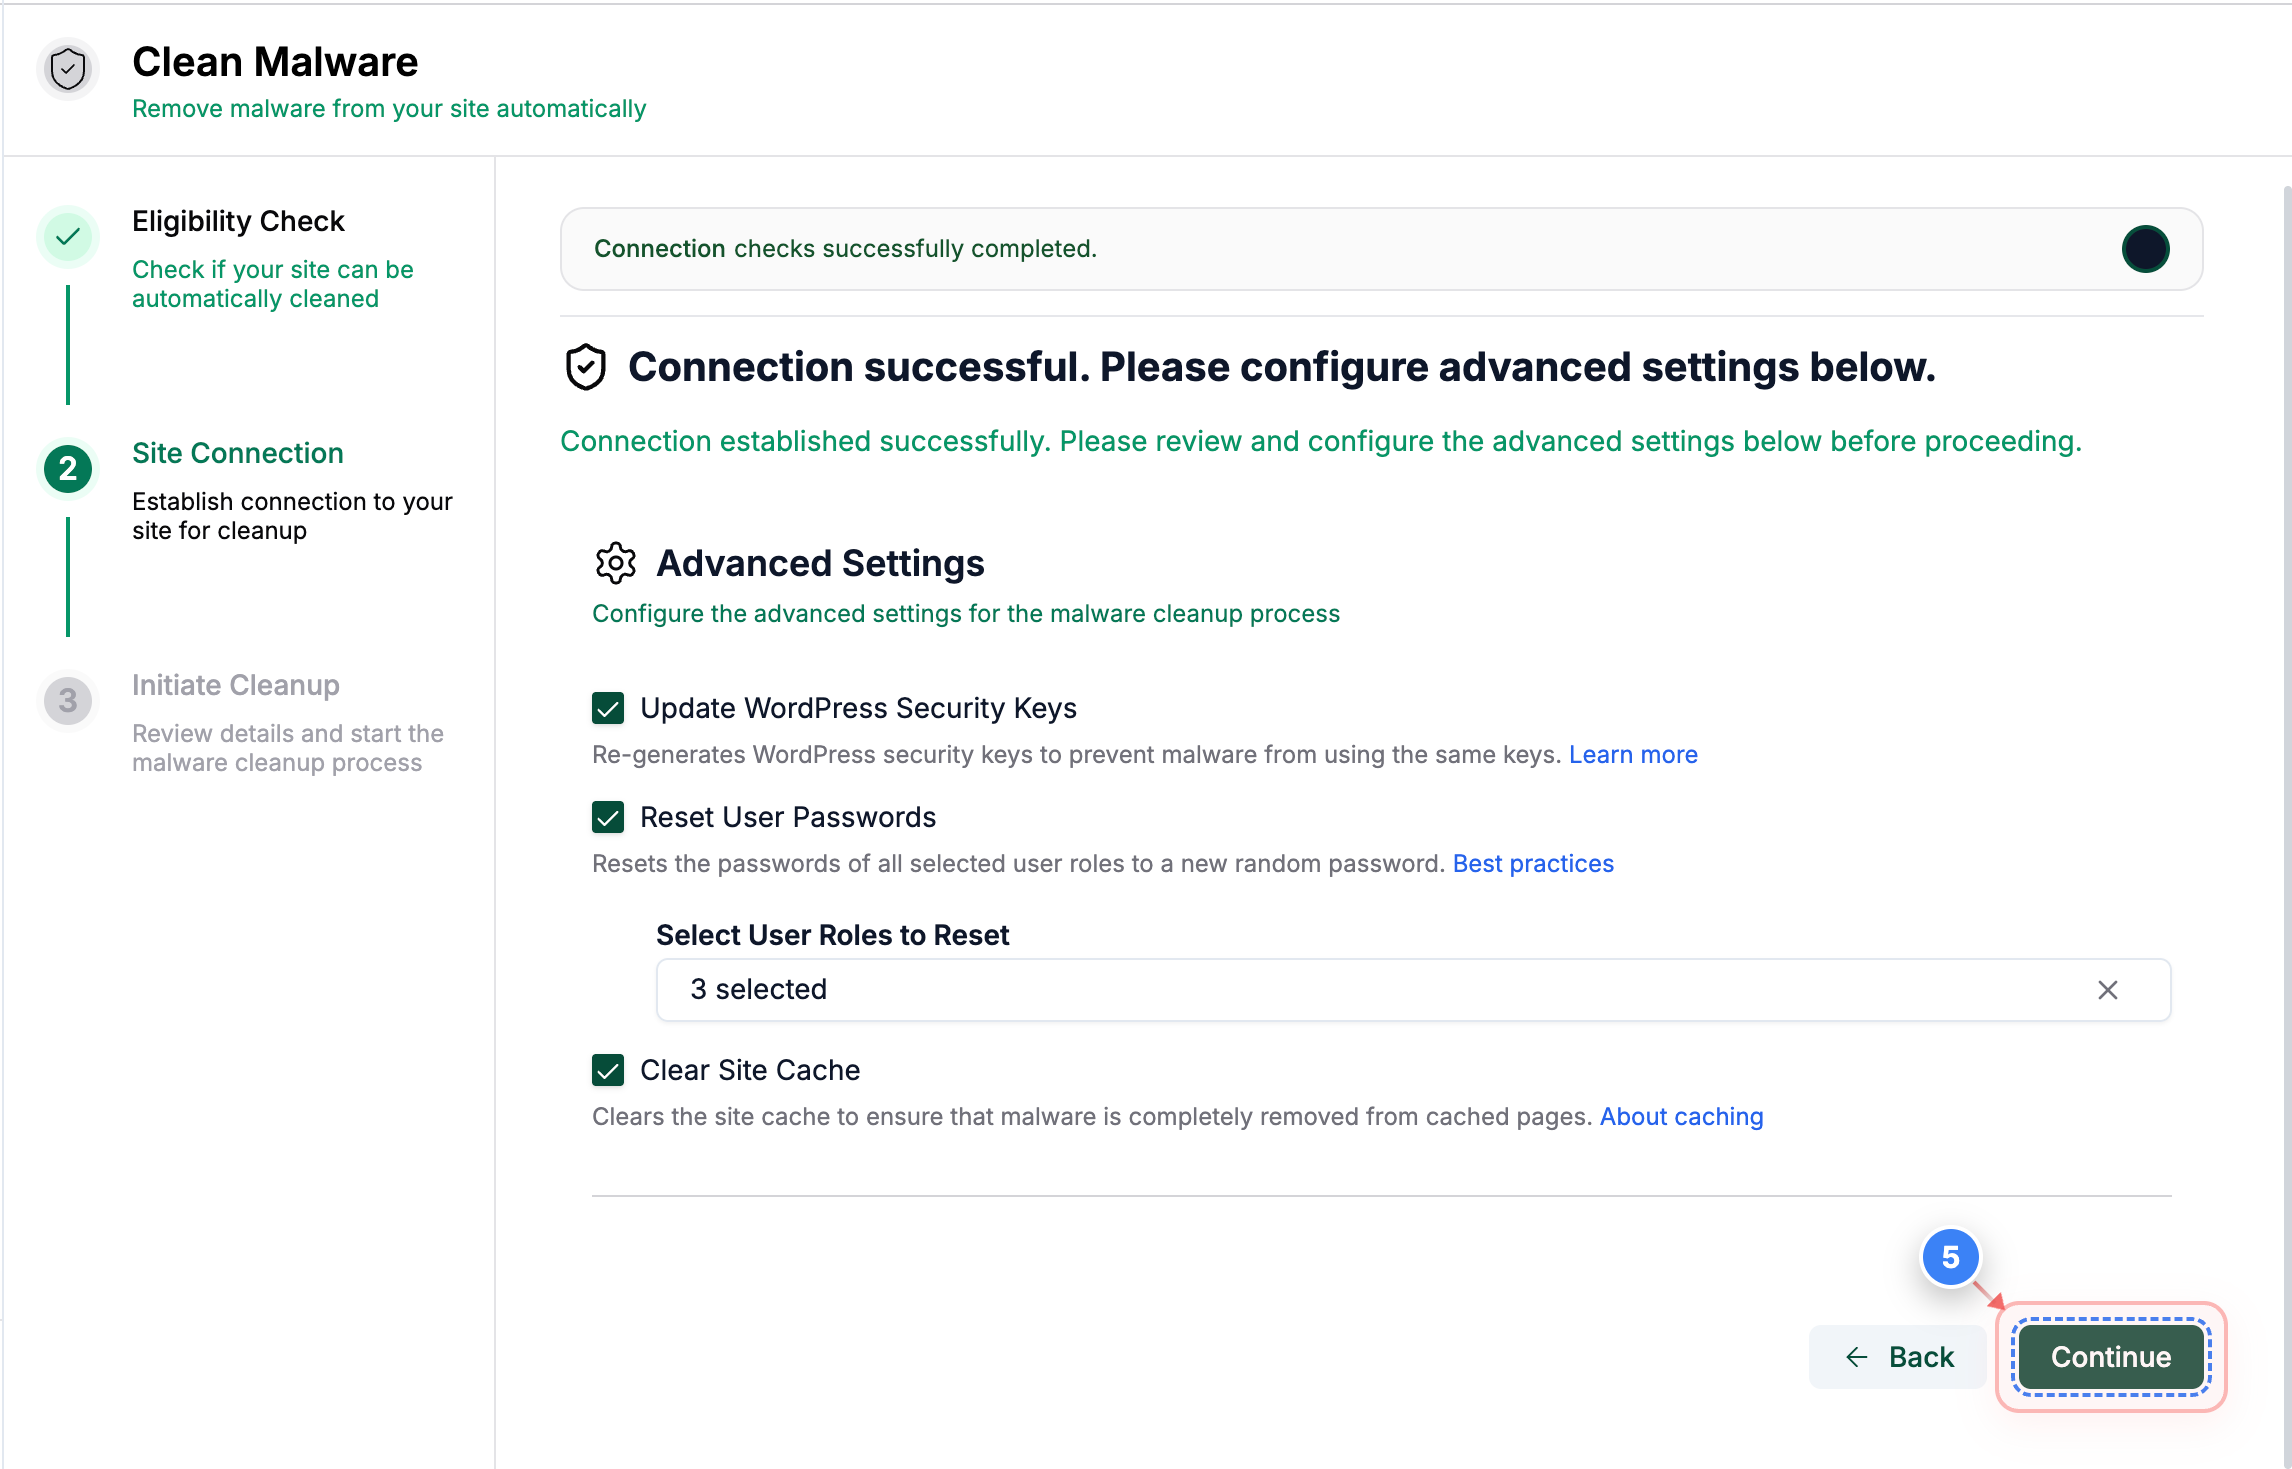Open the Best practices link
This screenshot has width=2292, height=1469.
pos(1533,863)
